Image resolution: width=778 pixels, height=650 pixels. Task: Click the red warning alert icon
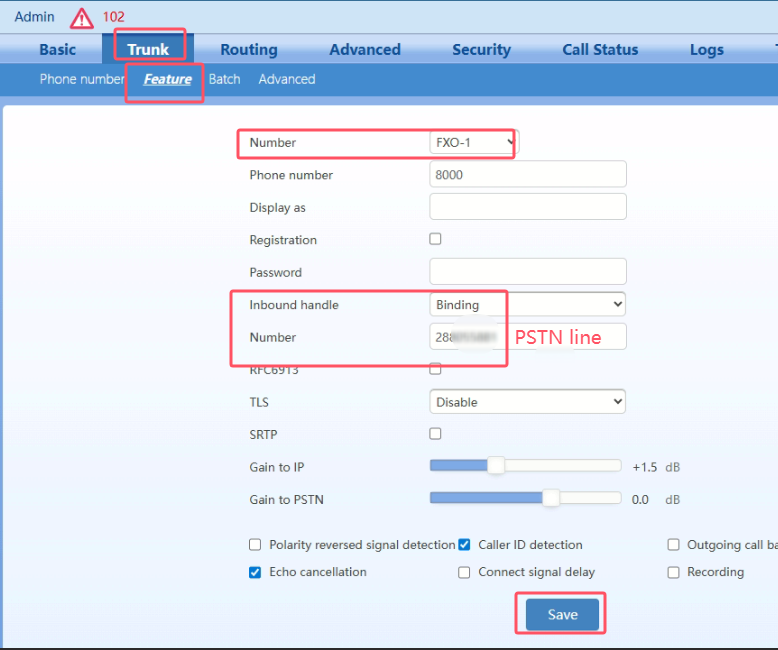pyautogui.click(x=82, y=17)
